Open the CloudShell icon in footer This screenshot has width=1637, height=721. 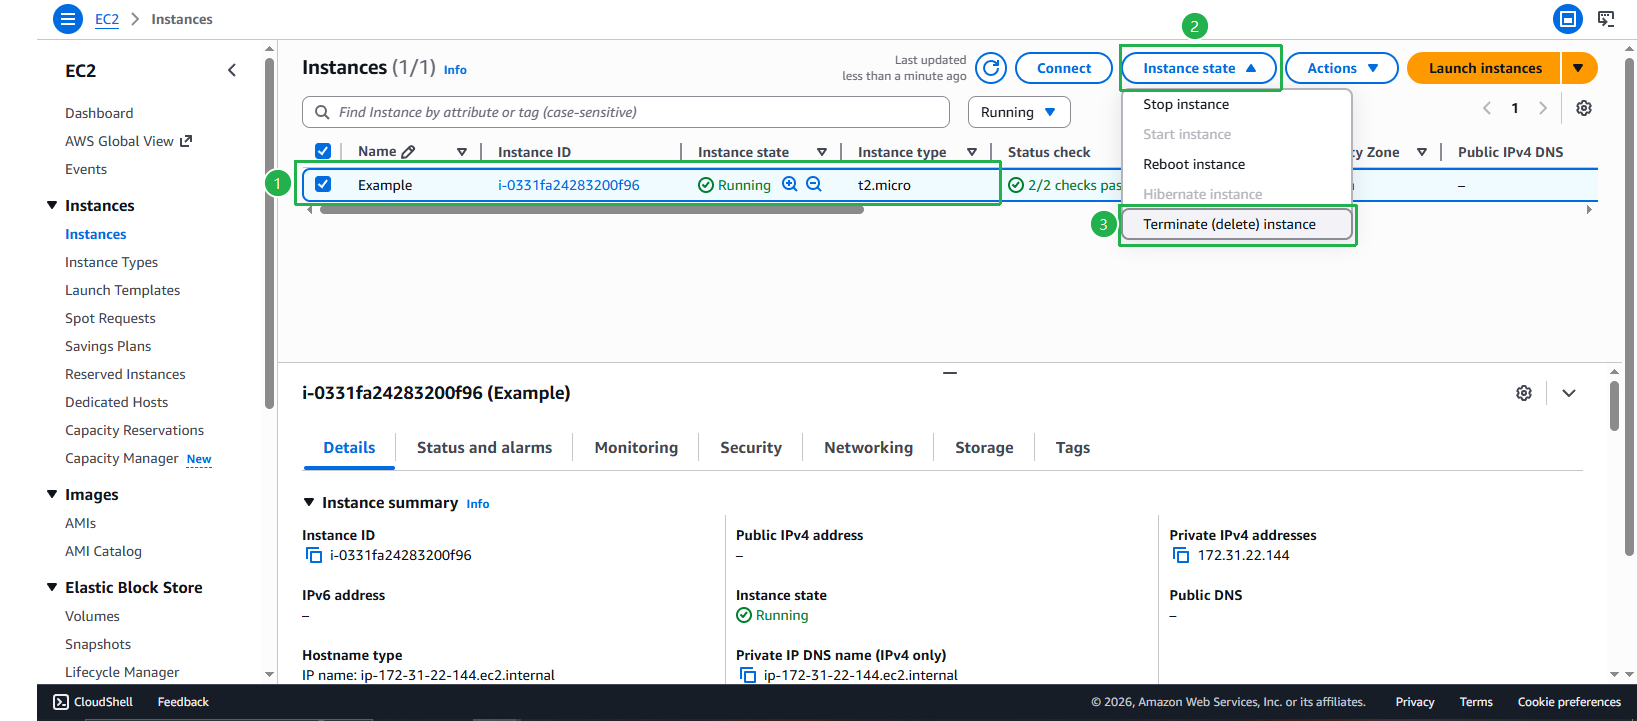[x=61, y=702]
